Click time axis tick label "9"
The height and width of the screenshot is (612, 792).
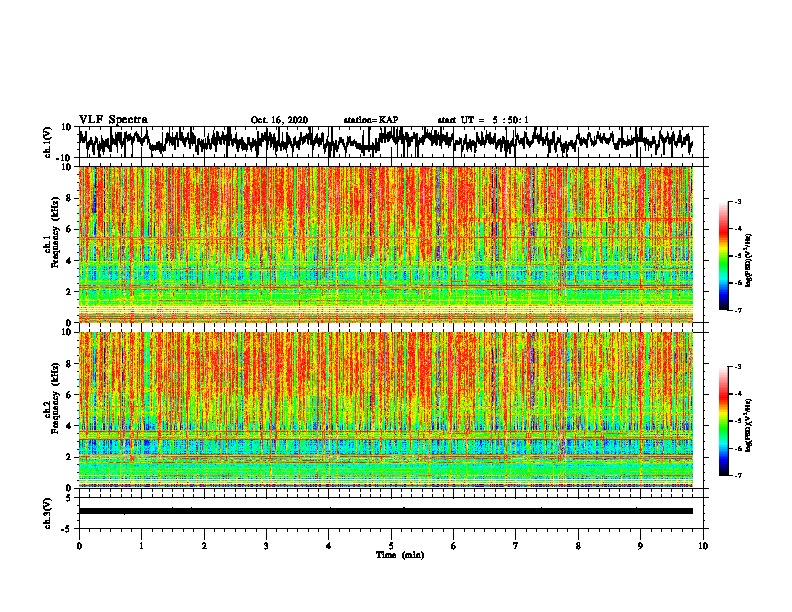pyautogui.click(x=640, y=546)
